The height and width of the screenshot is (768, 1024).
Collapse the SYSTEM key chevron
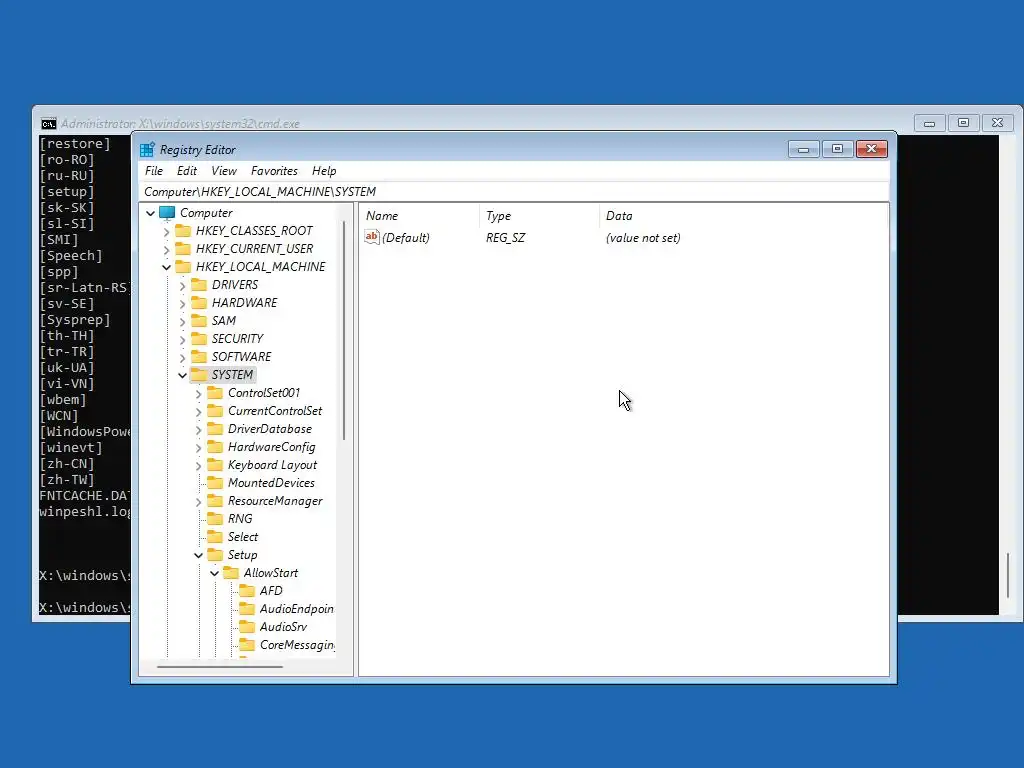pyautogui.click(x=183, y=375)
